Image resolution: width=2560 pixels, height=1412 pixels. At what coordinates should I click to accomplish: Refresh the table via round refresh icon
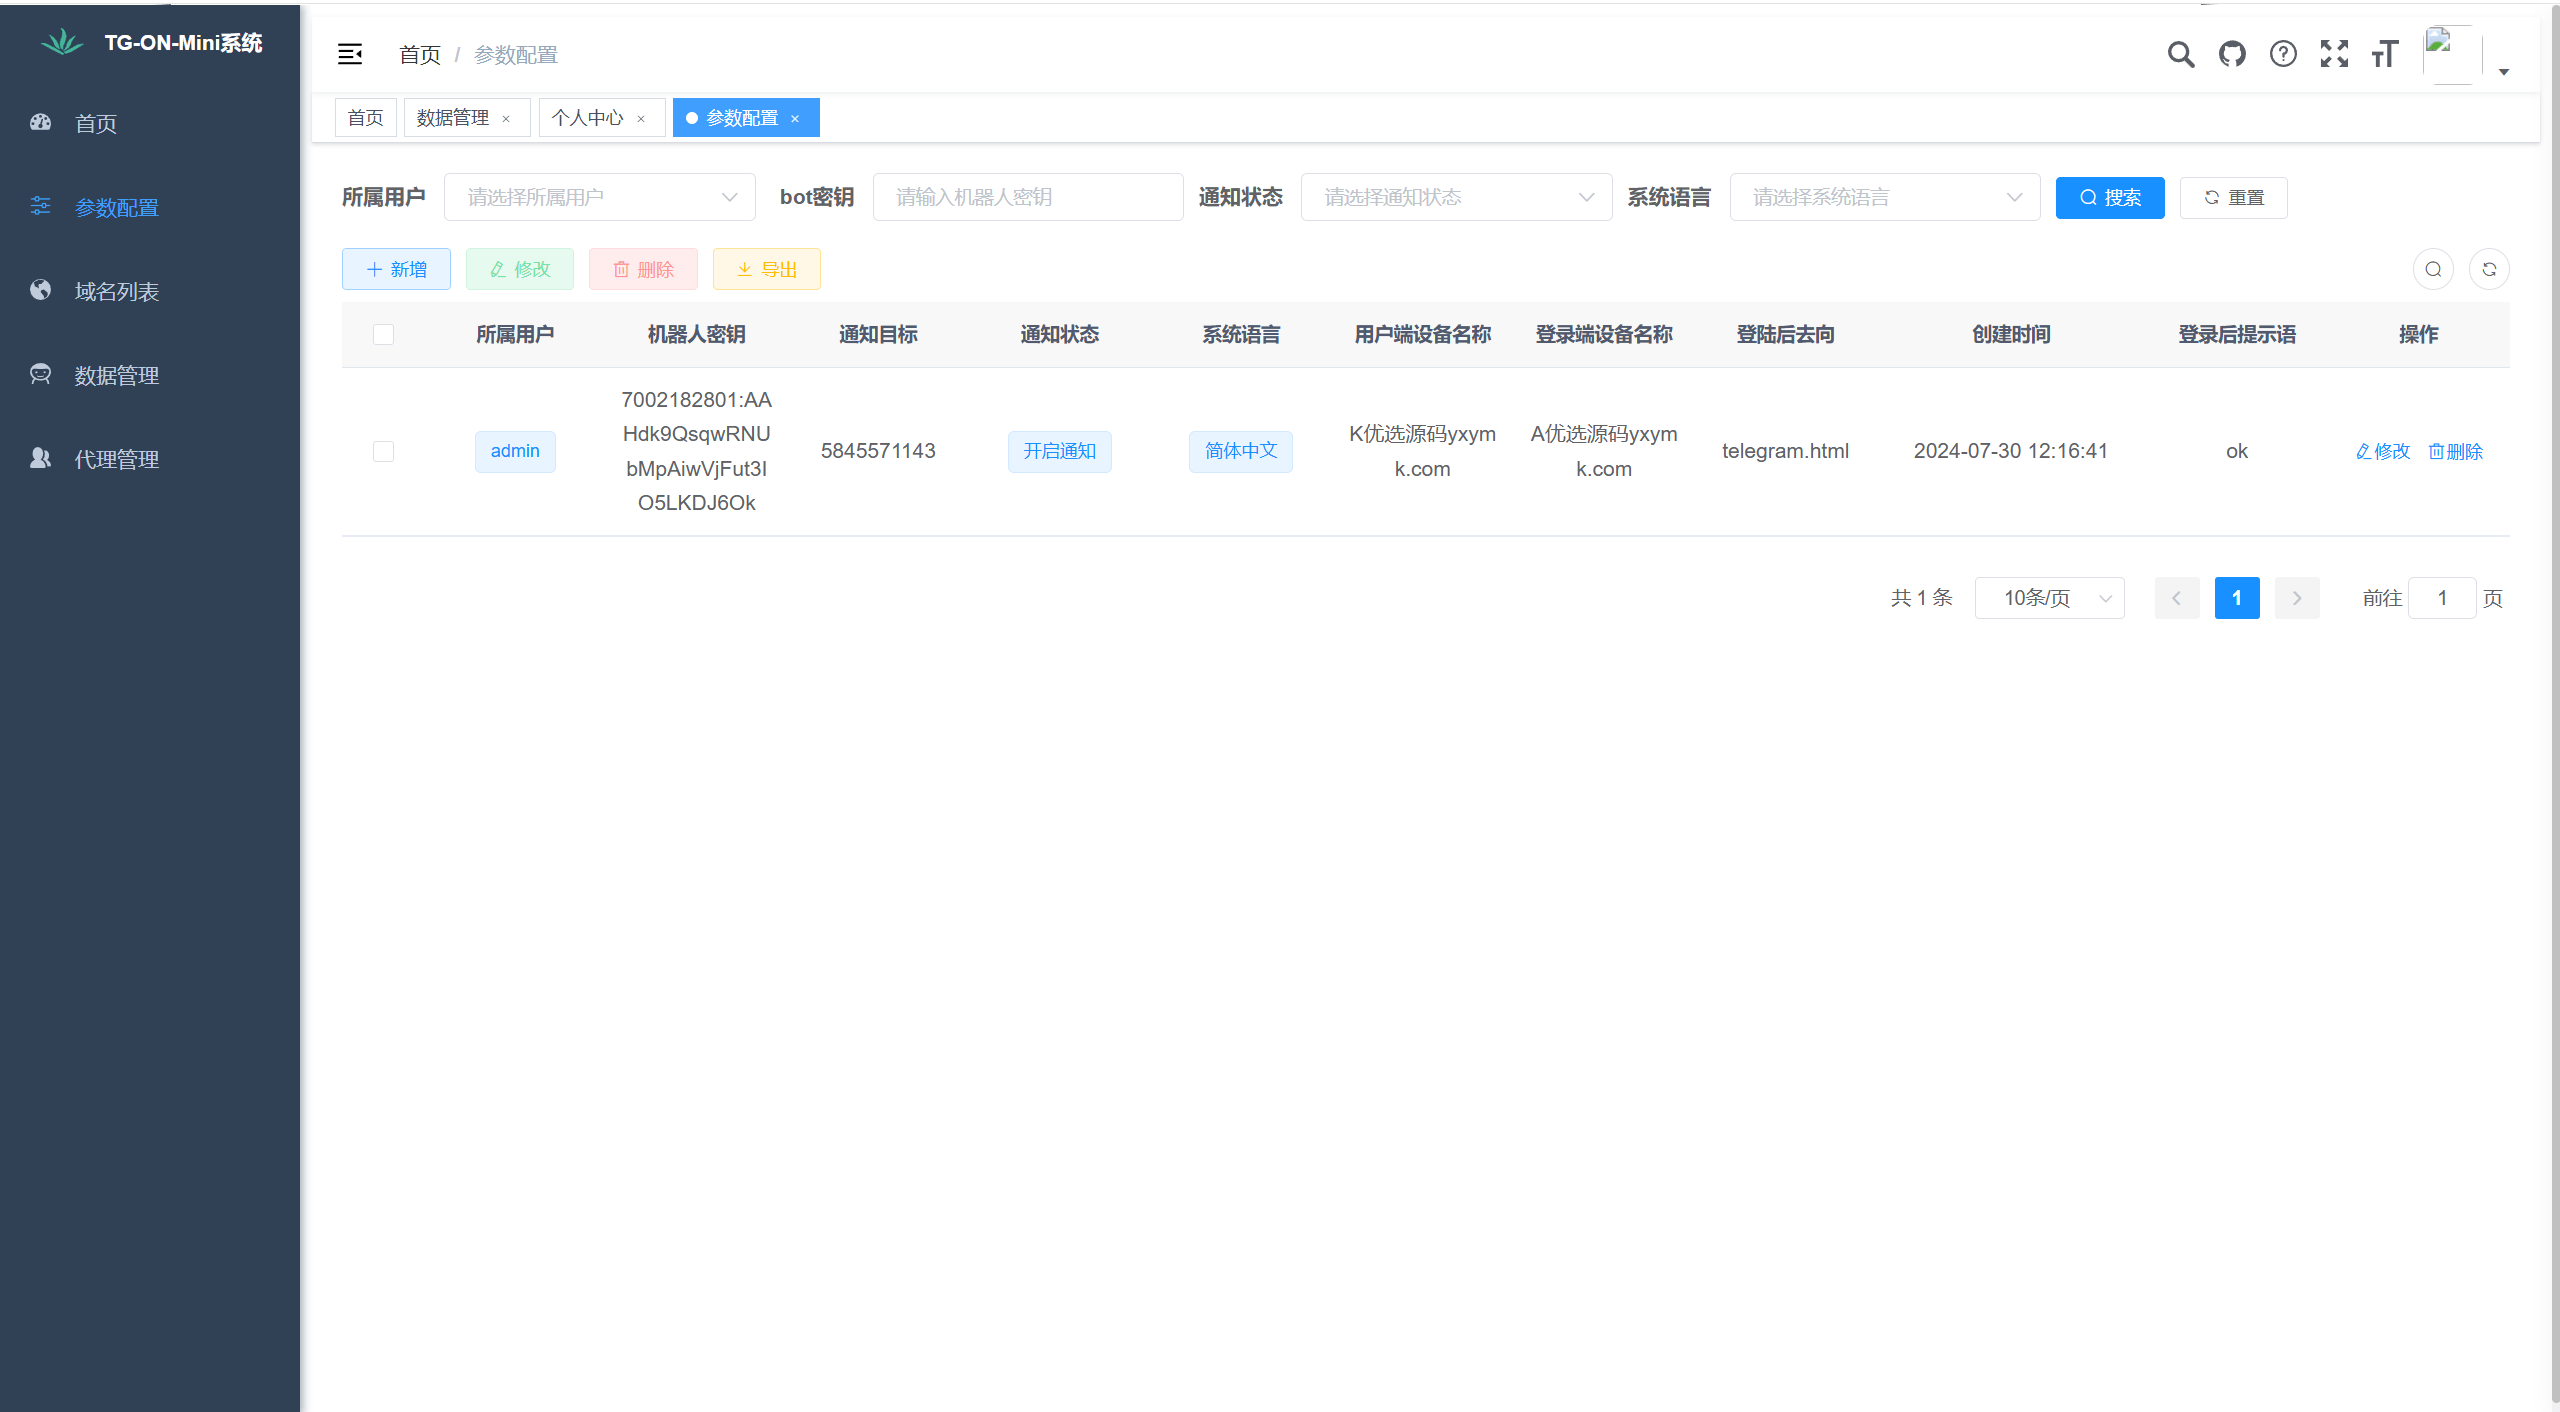click(2489, 269)
